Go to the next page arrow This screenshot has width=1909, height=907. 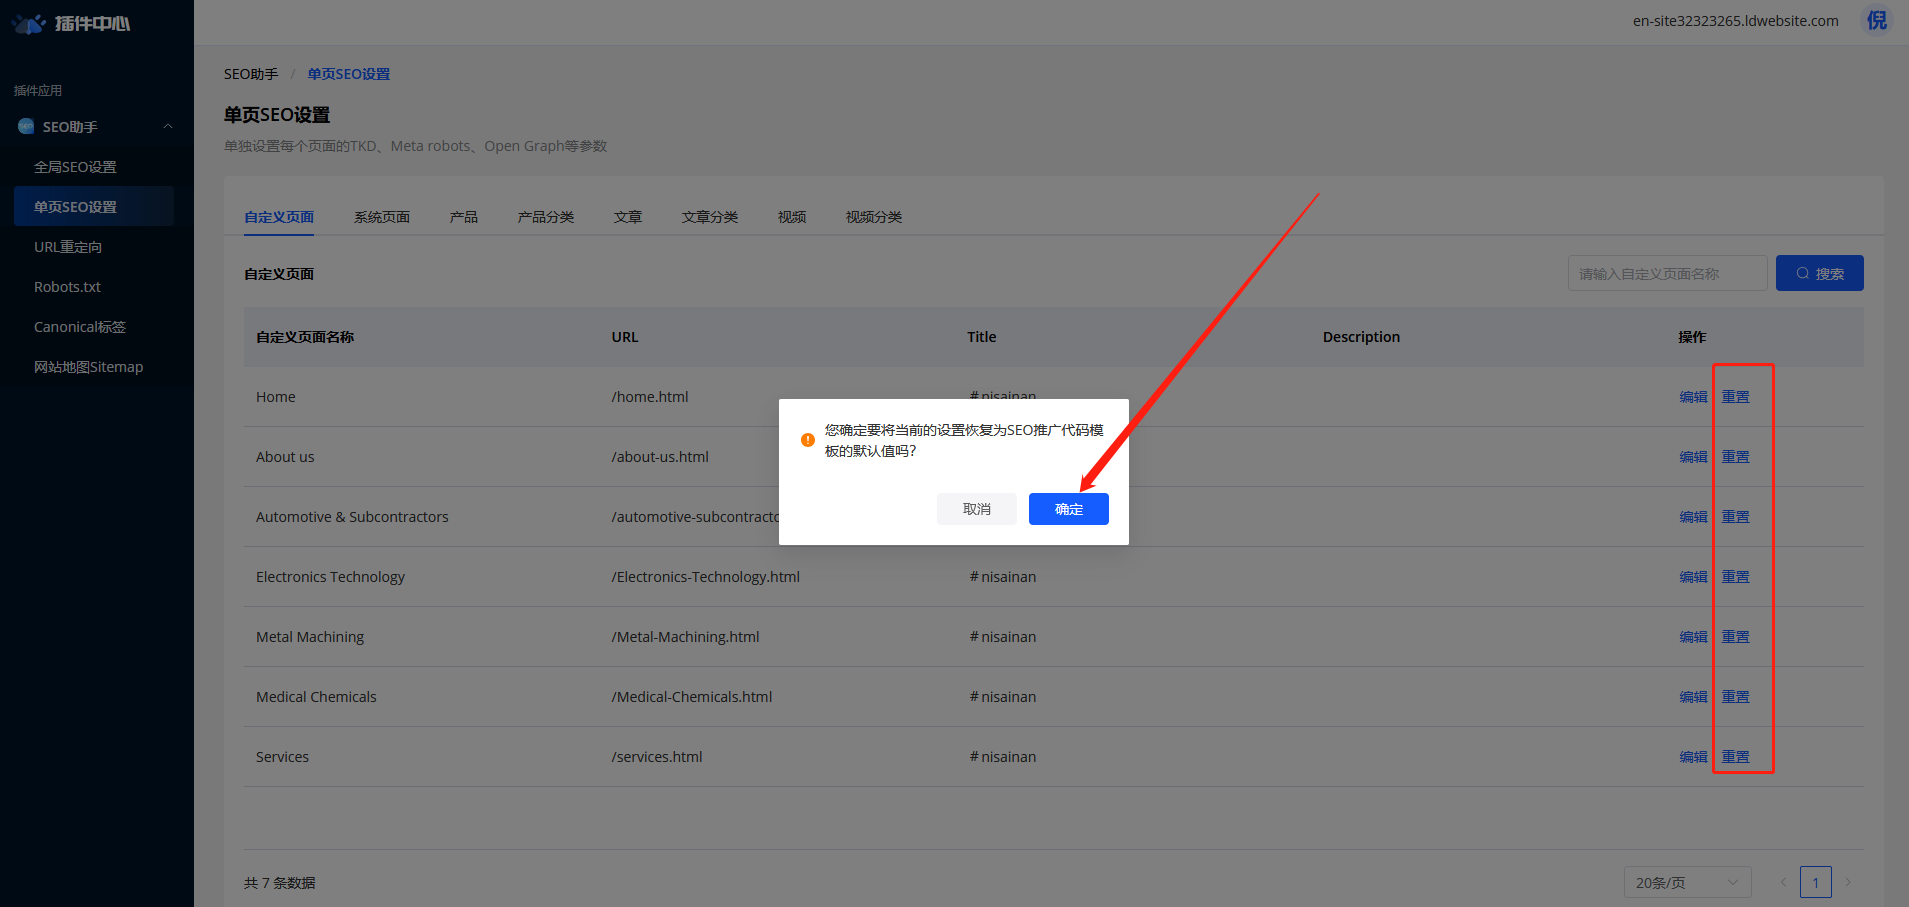pos(1848,882)
